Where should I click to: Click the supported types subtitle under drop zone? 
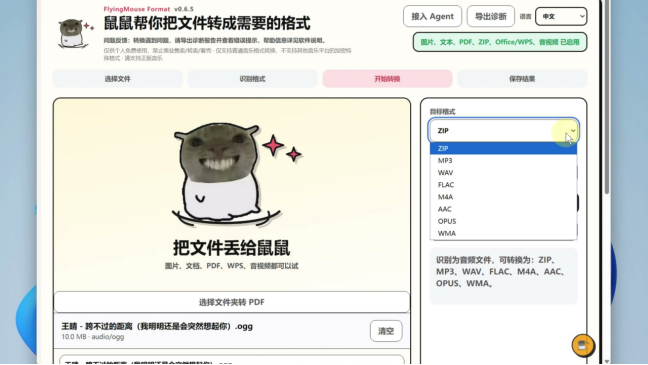[x=231, y=266]
